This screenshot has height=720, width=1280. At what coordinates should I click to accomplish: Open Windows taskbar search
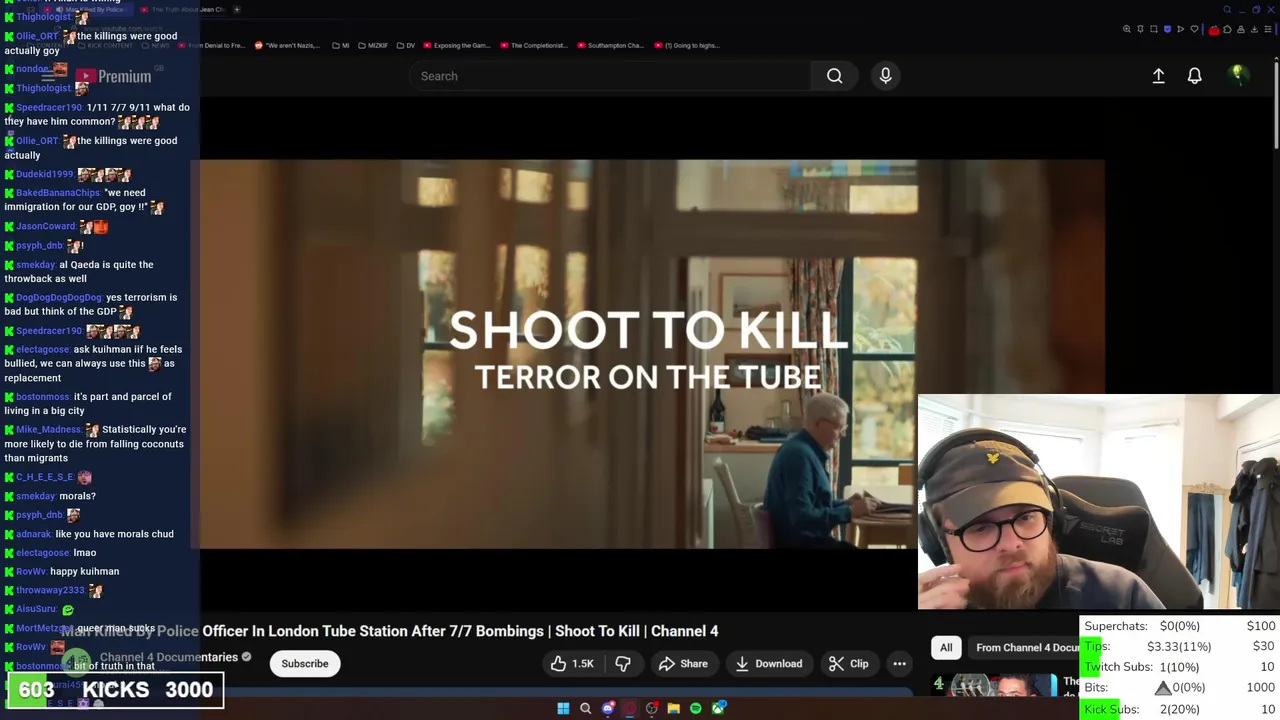point(585,709)
